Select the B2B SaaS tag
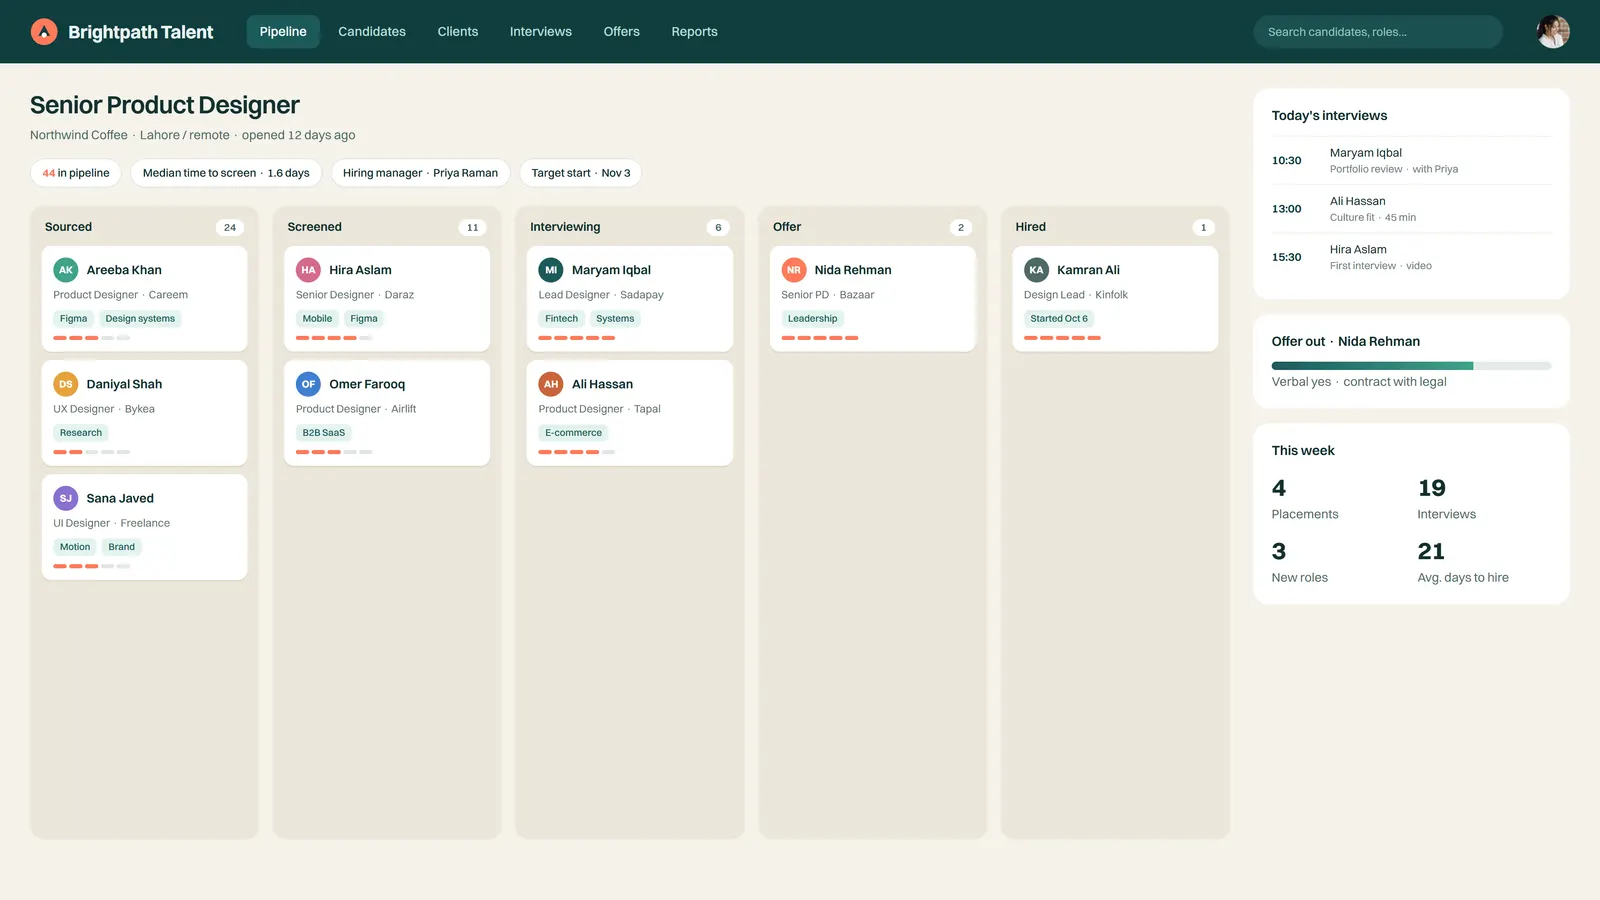Viewport: 1600px width, 900px height. [x=324, y=433]
